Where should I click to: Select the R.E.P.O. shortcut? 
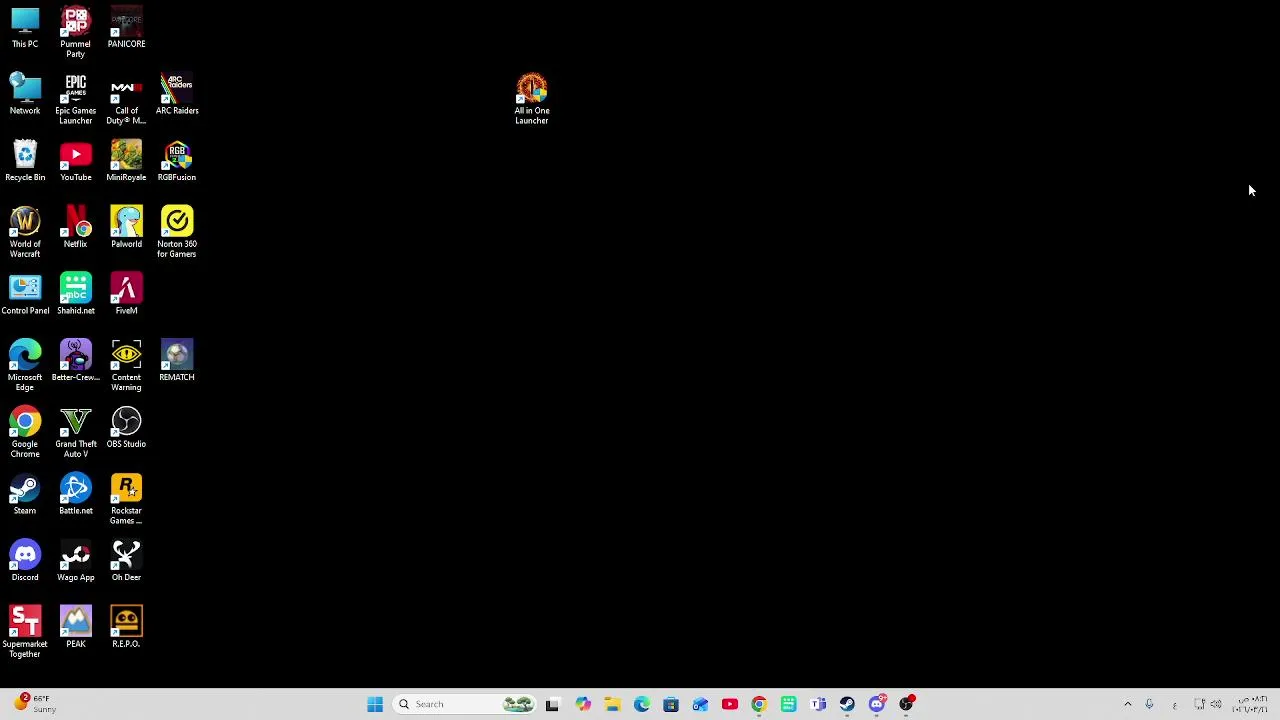(126, 628)
